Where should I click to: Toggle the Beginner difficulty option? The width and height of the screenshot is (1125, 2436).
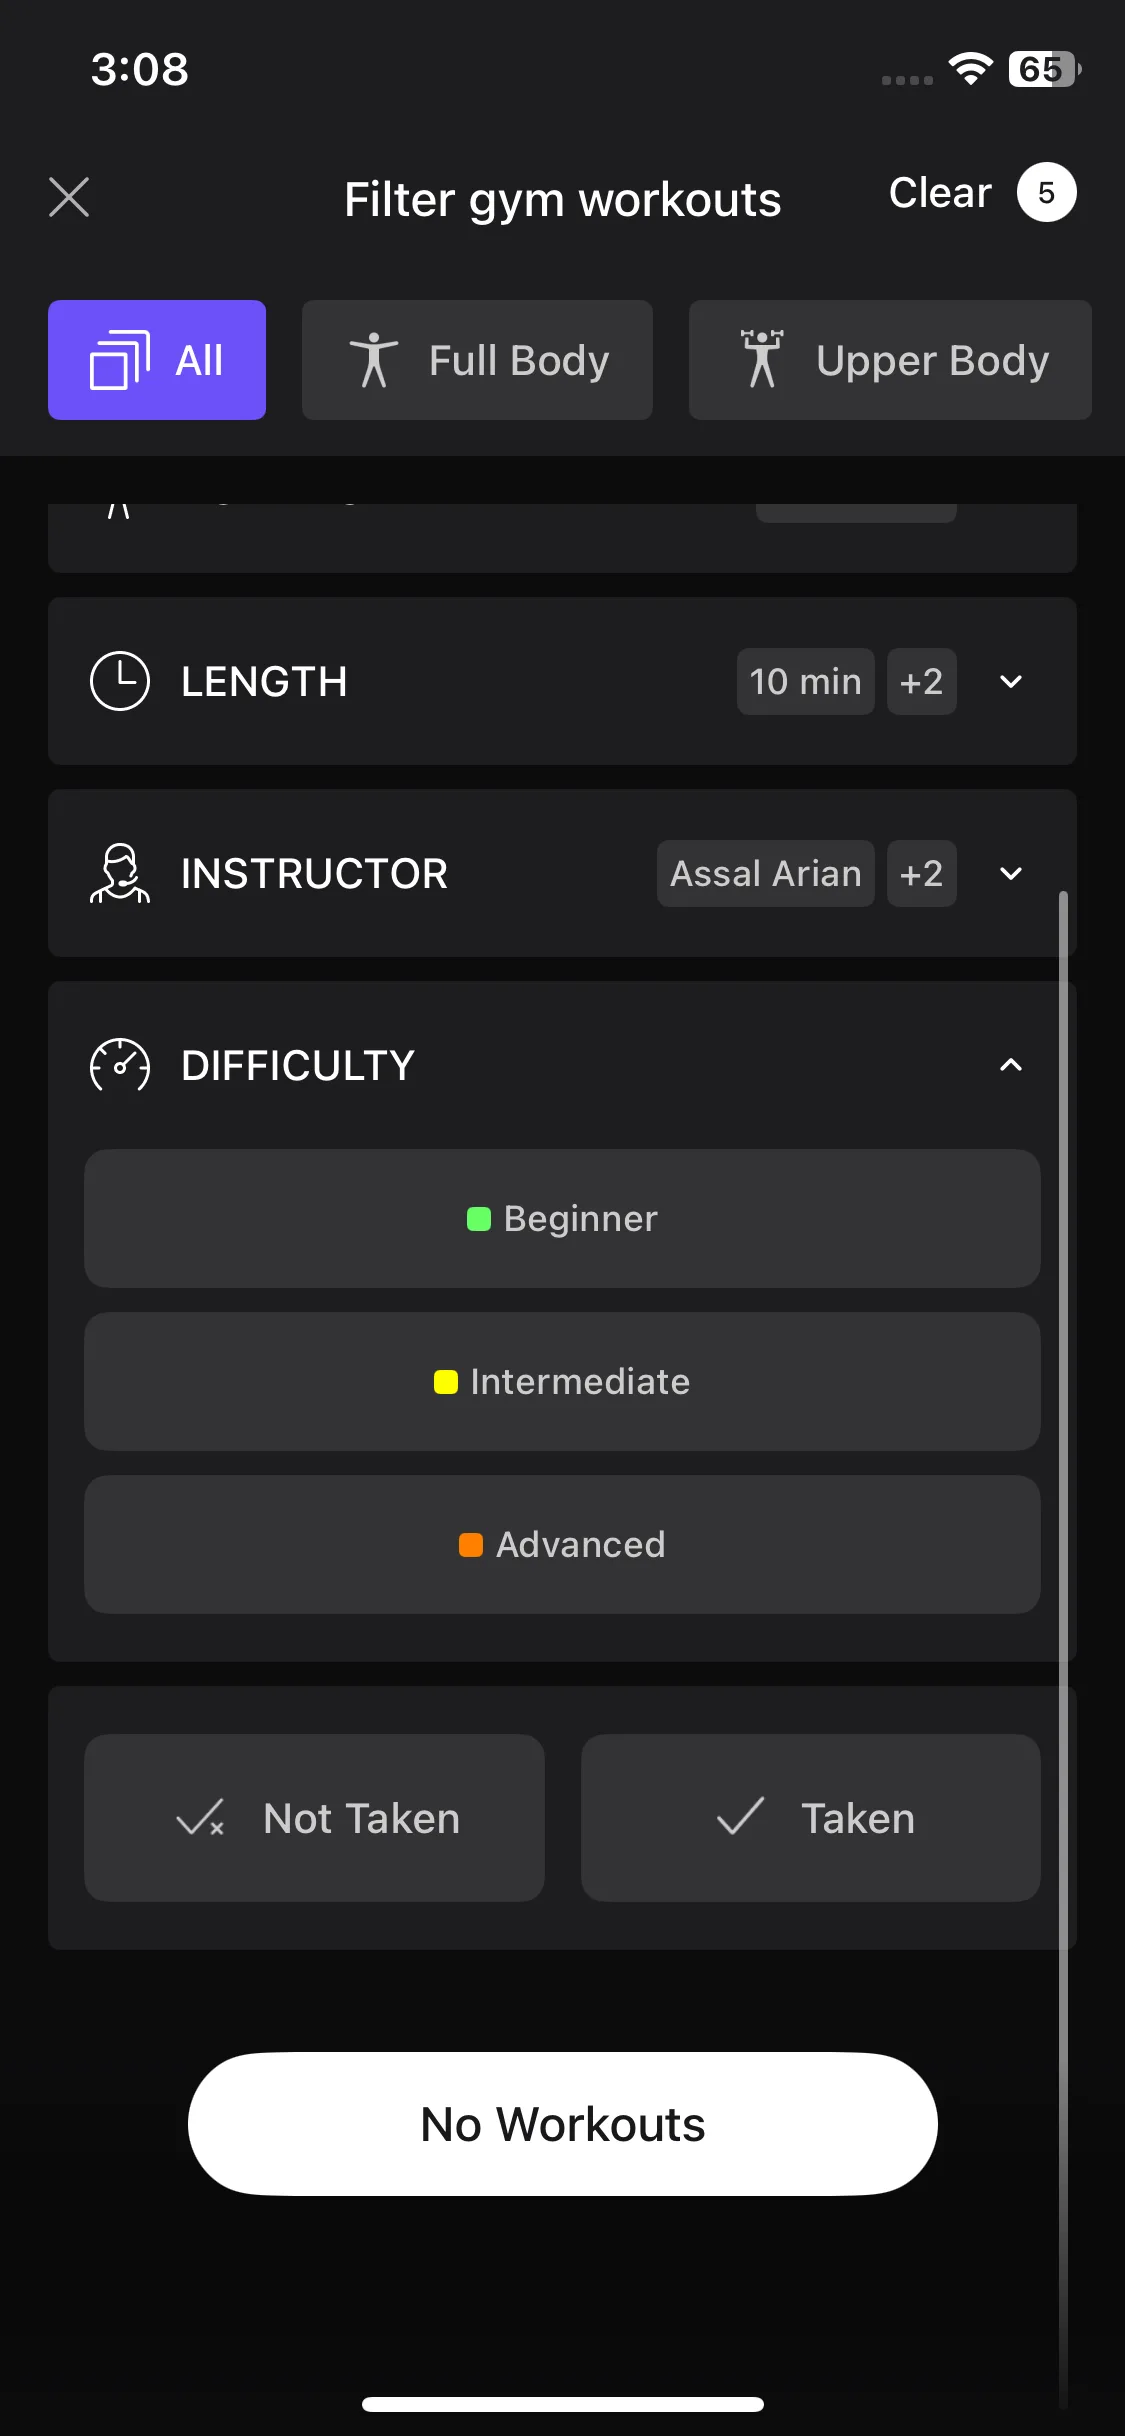click(562, 1218)
